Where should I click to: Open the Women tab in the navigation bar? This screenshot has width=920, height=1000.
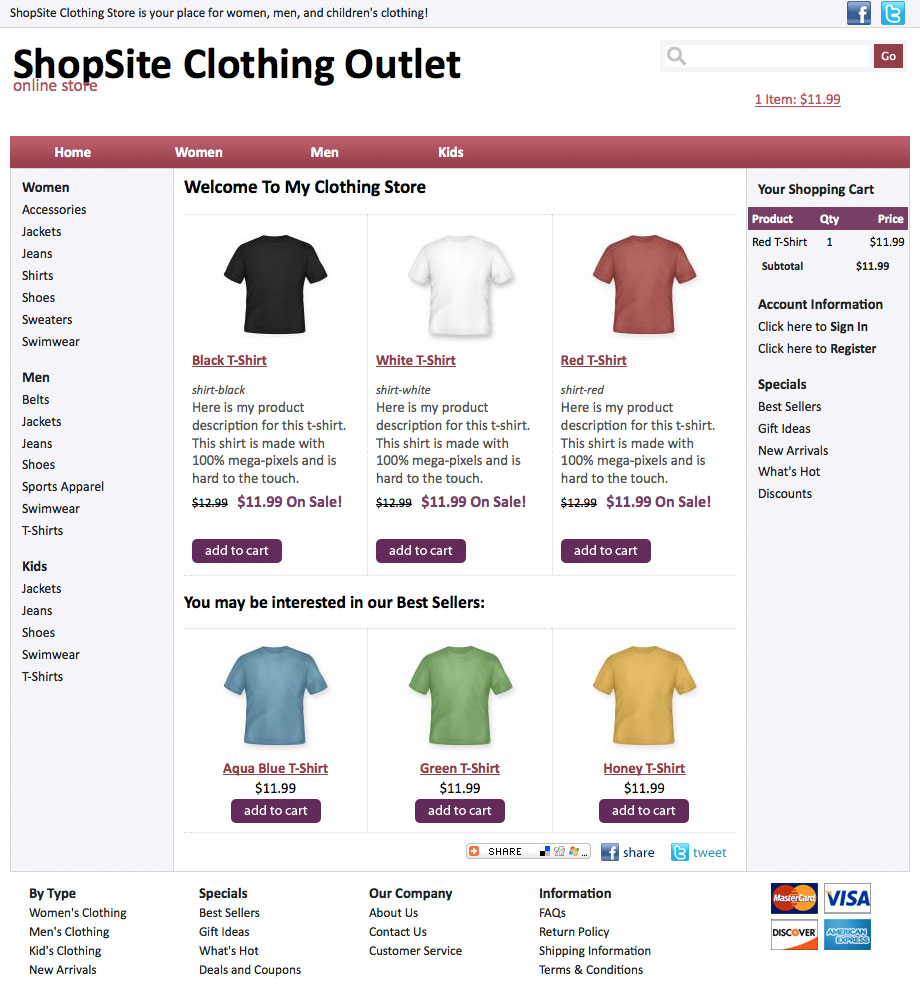coord(198,152)
